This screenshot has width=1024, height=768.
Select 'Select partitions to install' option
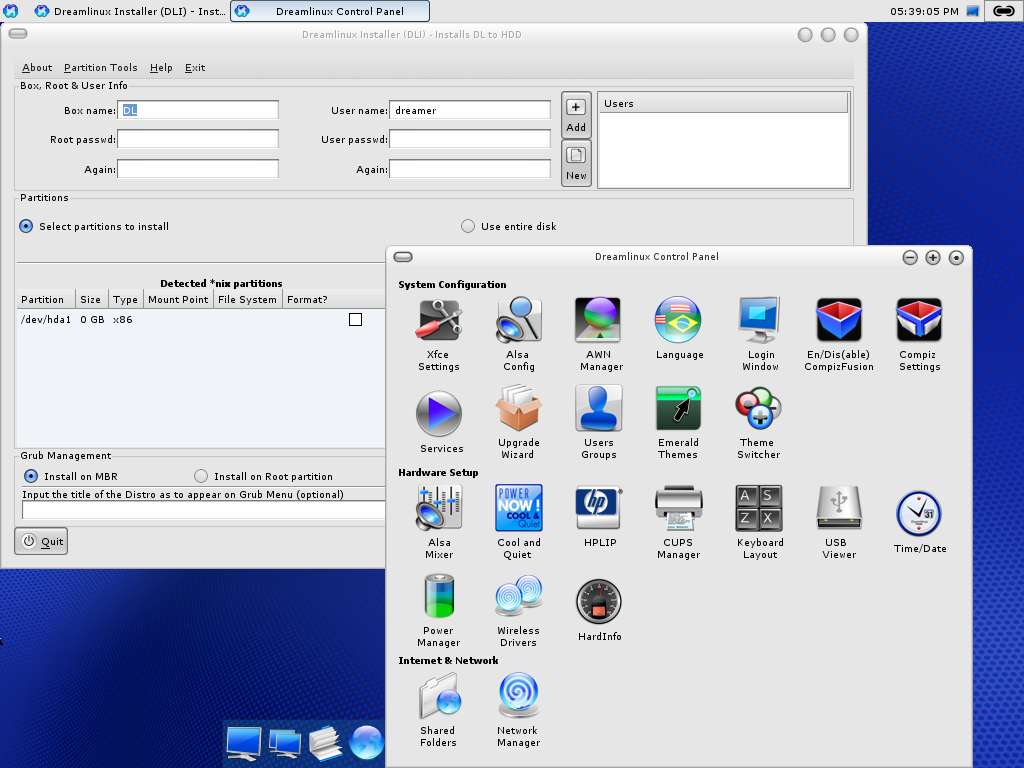click(x=26, y=226)
